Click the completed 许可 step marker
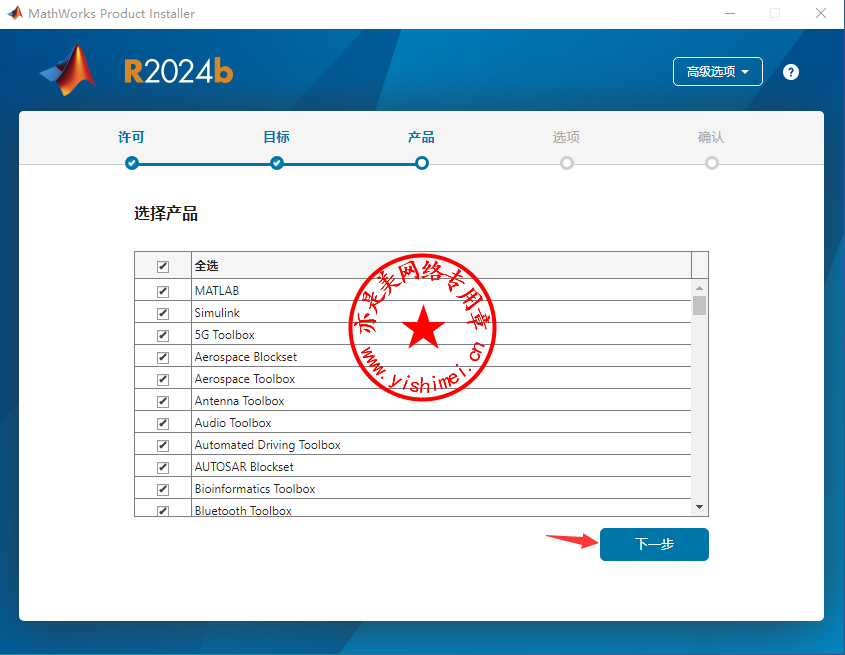Screen dimensions: 845x655 (x=131, y=163)
